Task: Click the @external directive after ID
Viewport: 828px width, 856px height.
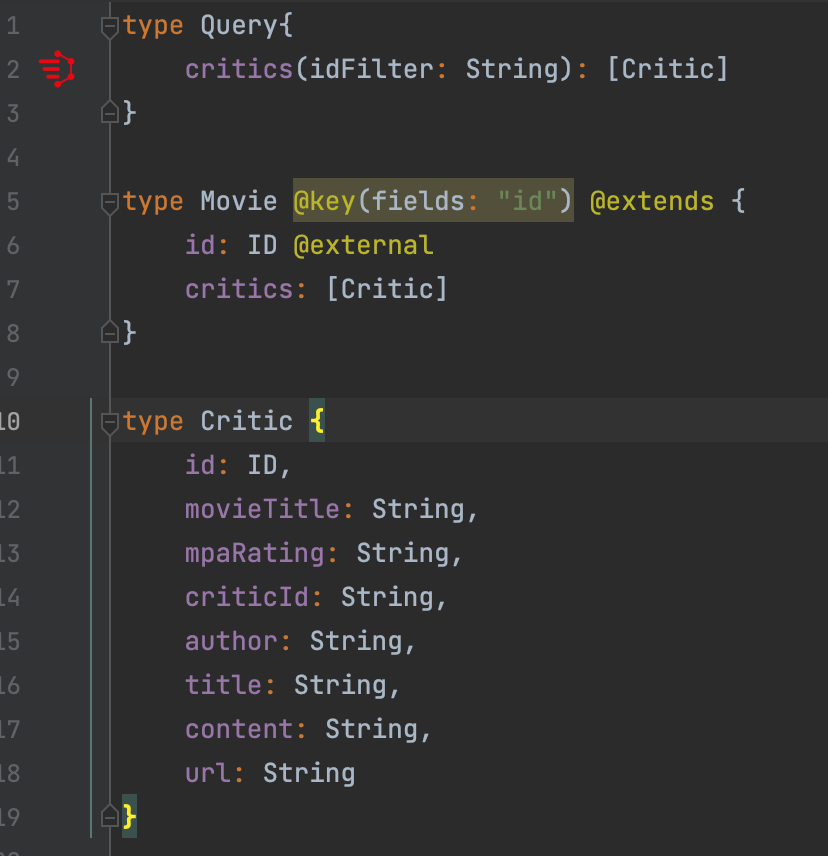Action: (363, 245)
